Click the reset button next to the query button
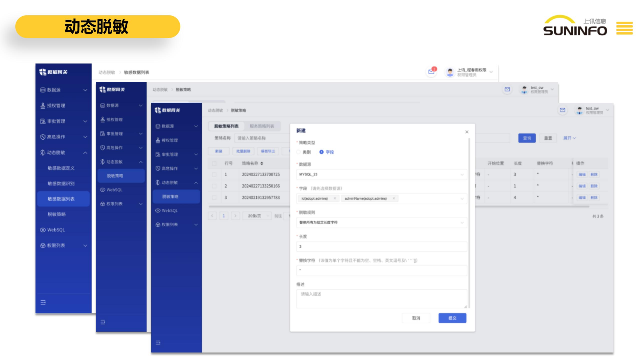The image size is (640, 360). click(548, 138)
